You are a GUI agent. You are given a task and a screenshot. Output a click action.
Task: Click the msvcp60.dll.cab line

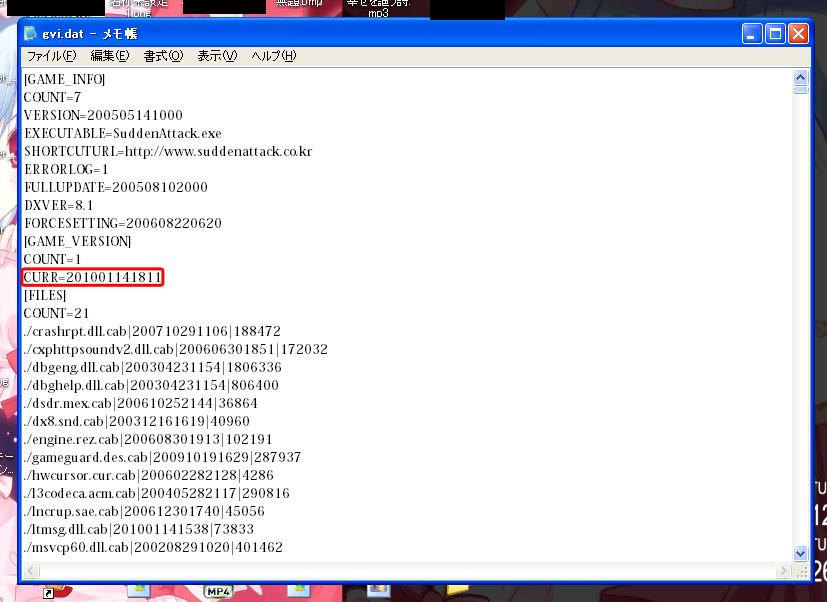click(153, 547)
